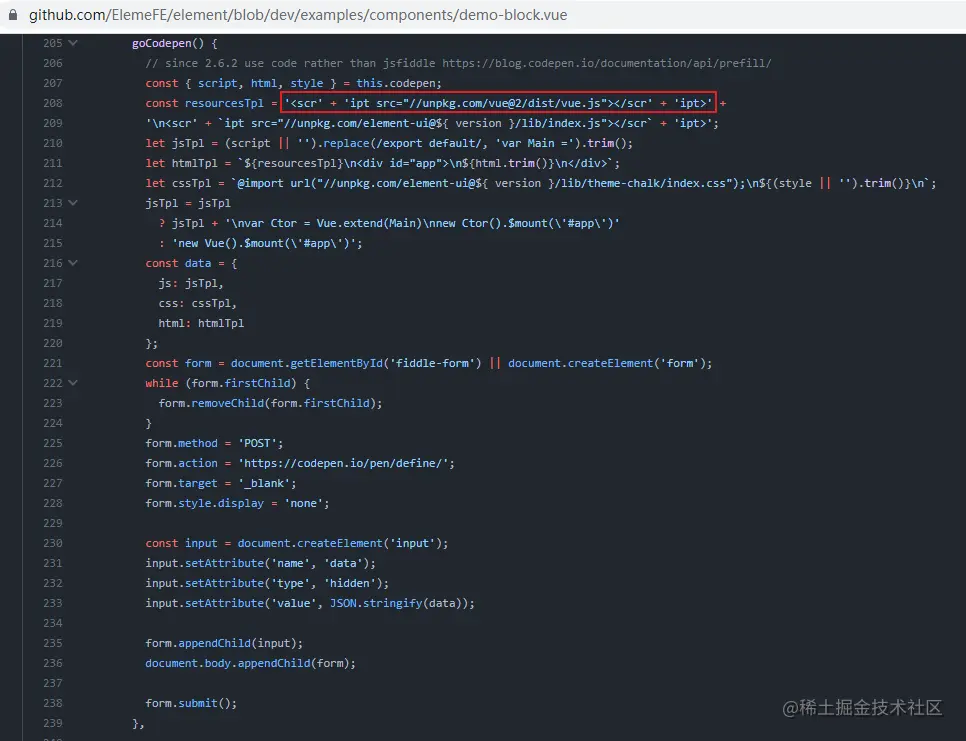The width and height of the screenshot is (966, 741).
Task: Click 'JSON.stringify' on line 233
Action: (x=376, y=603)
